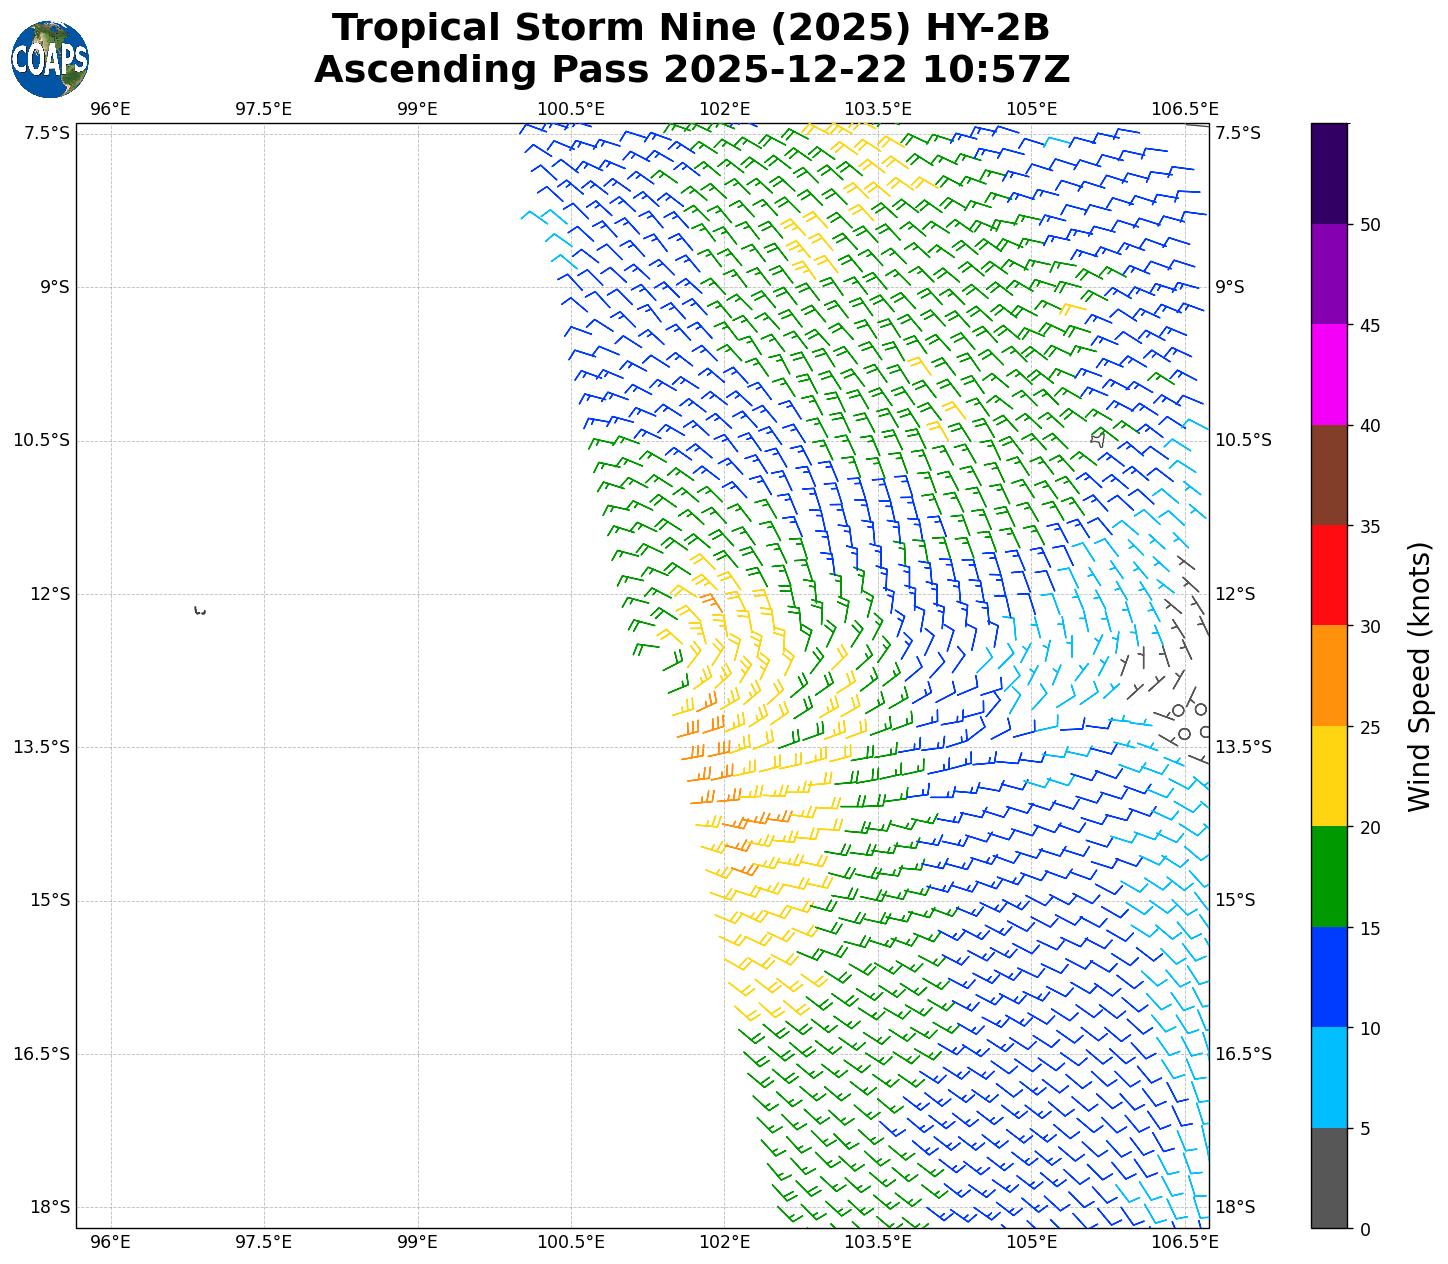
Task: Click the "Tropical Storm Nine (2025) HY-2B" title
Action: (x=691, y=28)
